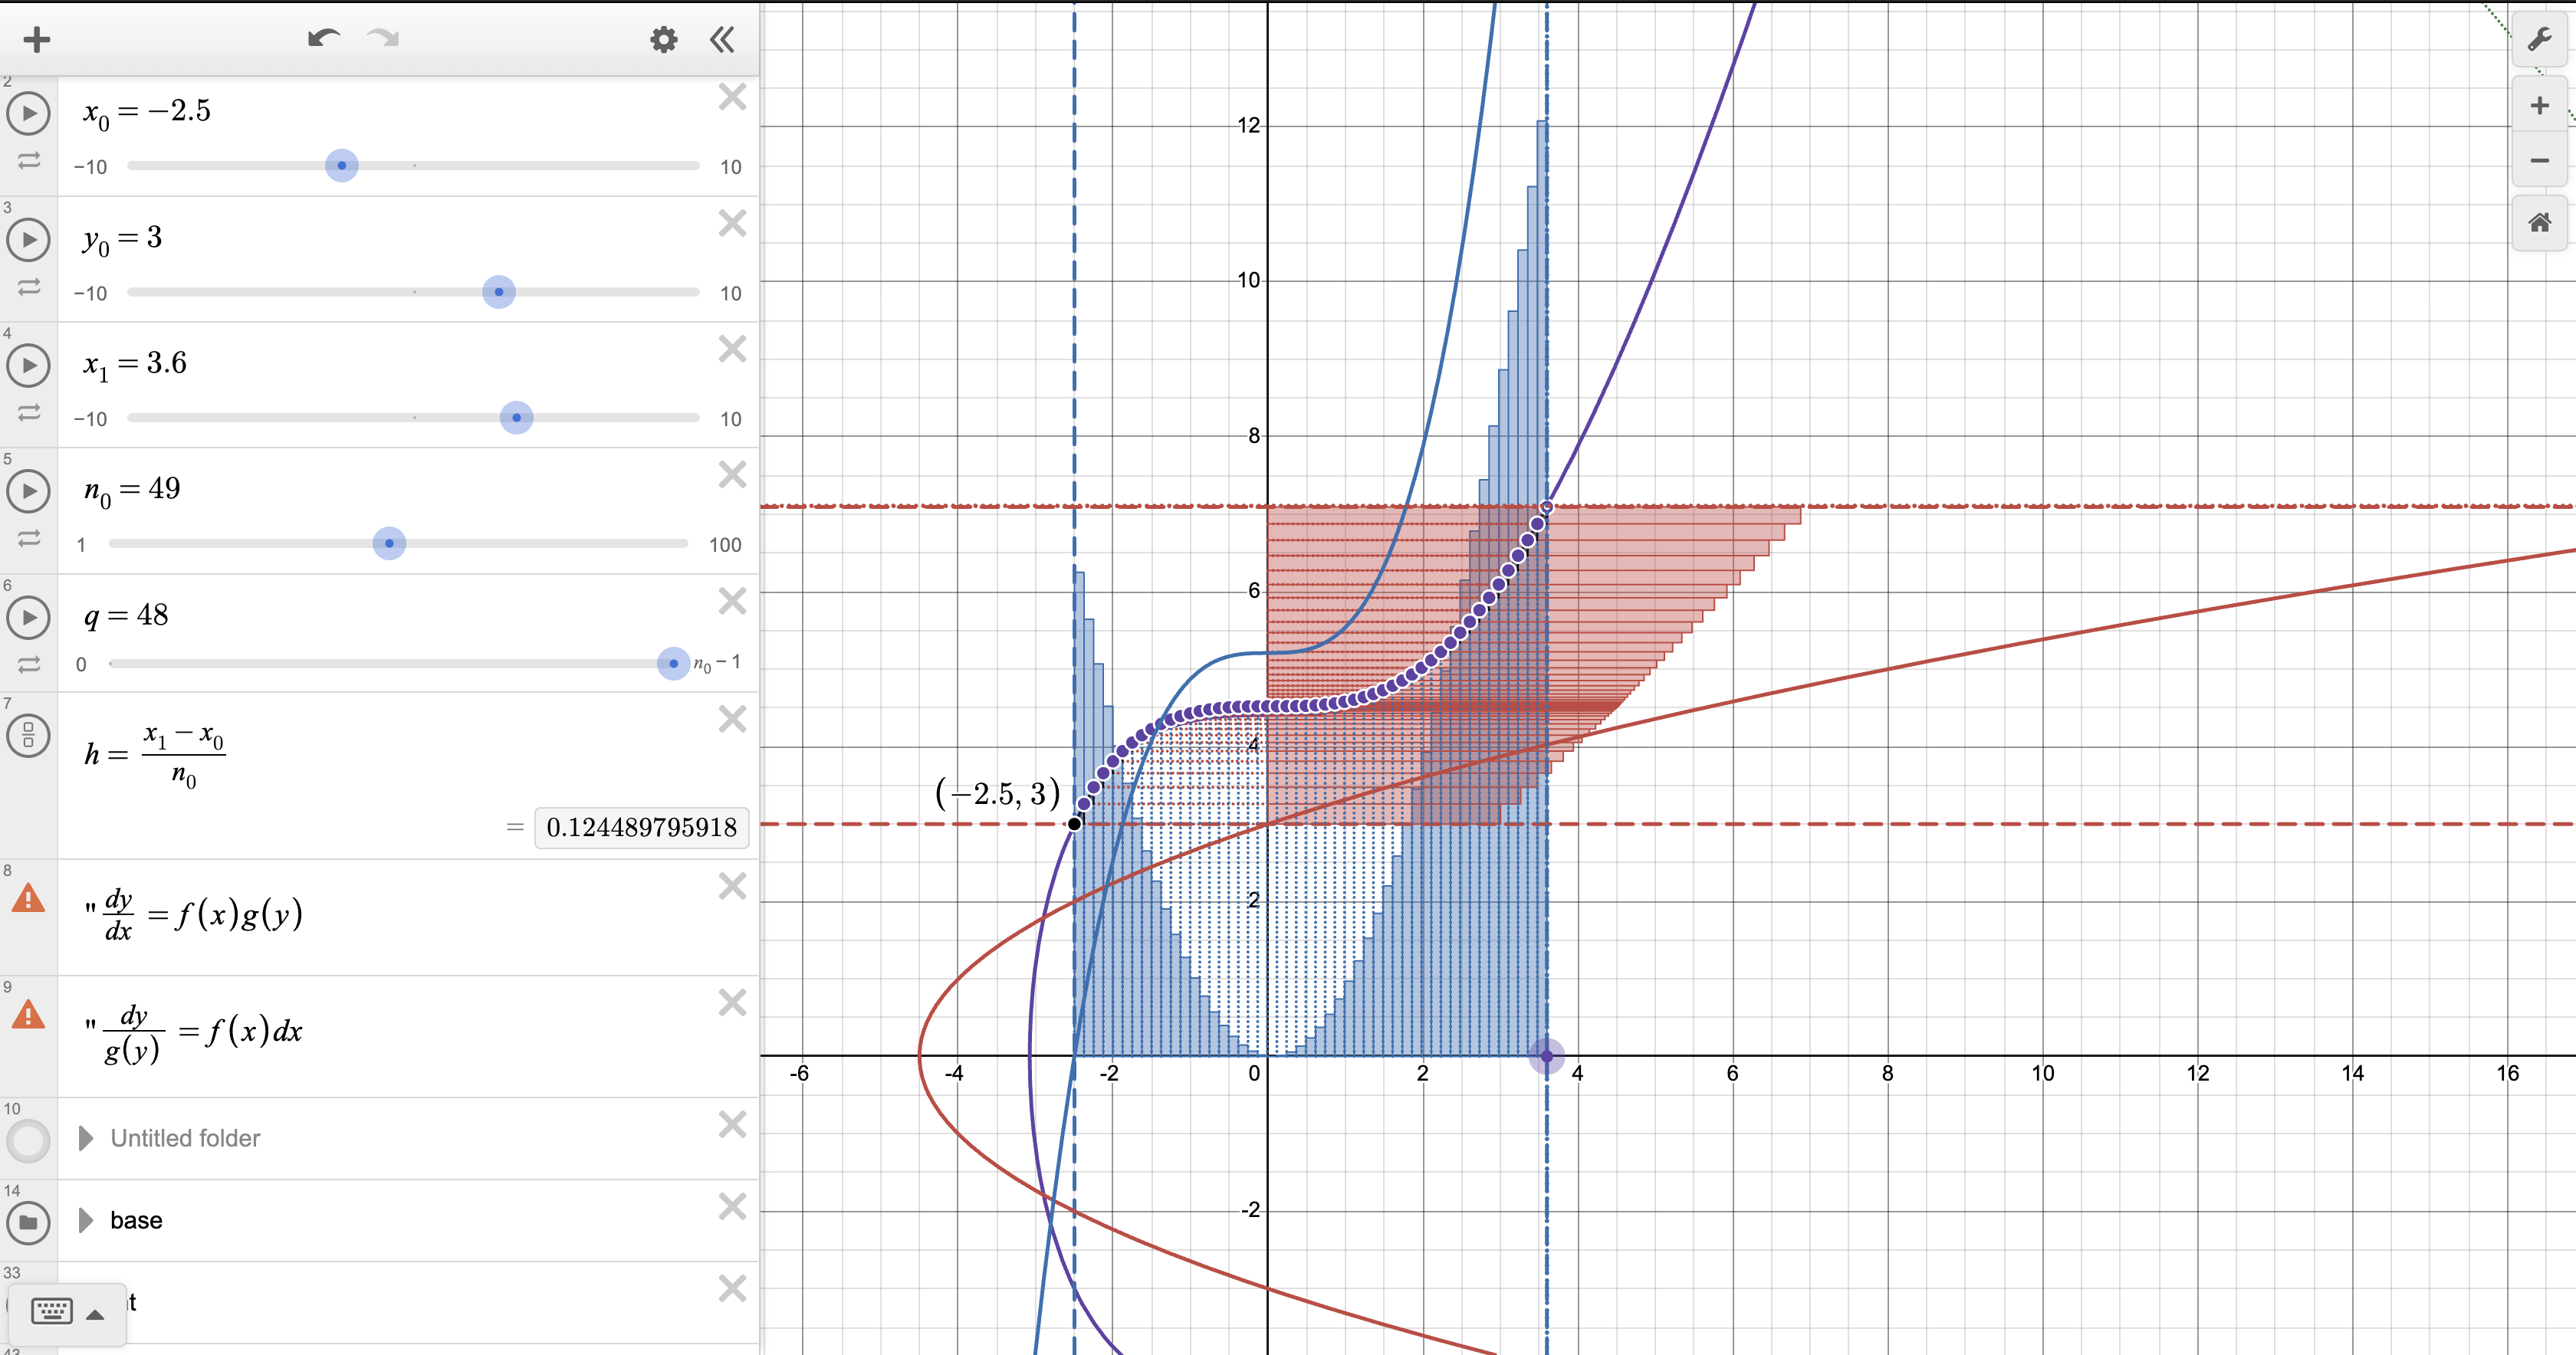The image size is (2576, 1355).
Task: Change loop mode for x1 animation
Action: pos(29,412)
